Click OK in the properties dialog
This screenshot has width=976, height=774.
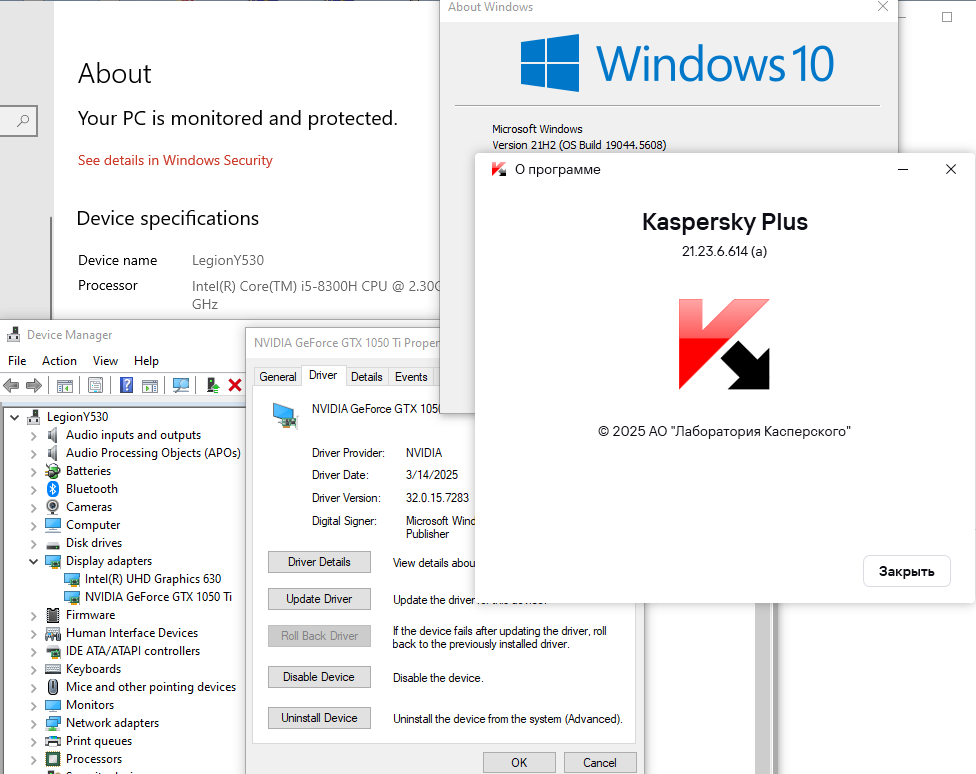coord(519,763)
